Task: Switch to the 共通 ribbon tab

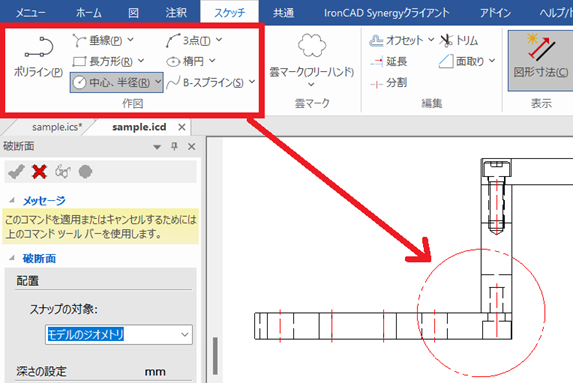Action: (284, 13)
